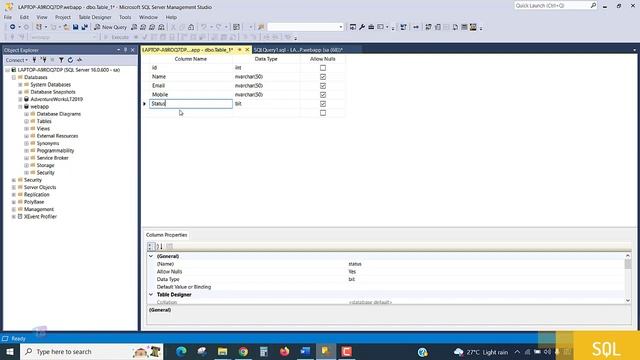This screenshot has width=640, height=360.
Task: Expand the AdventureWorksLT2019 database node
Action: point(20,99)
